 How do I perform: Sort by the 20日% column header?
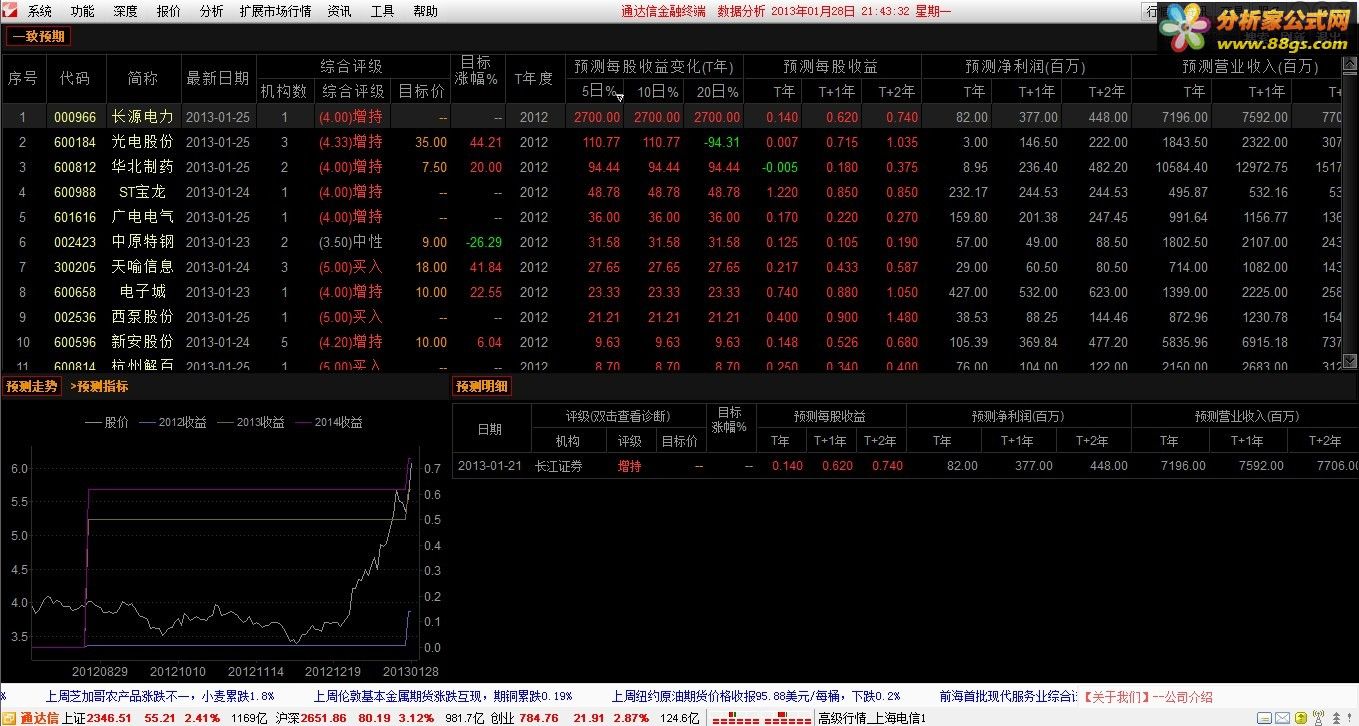(719, 91)
